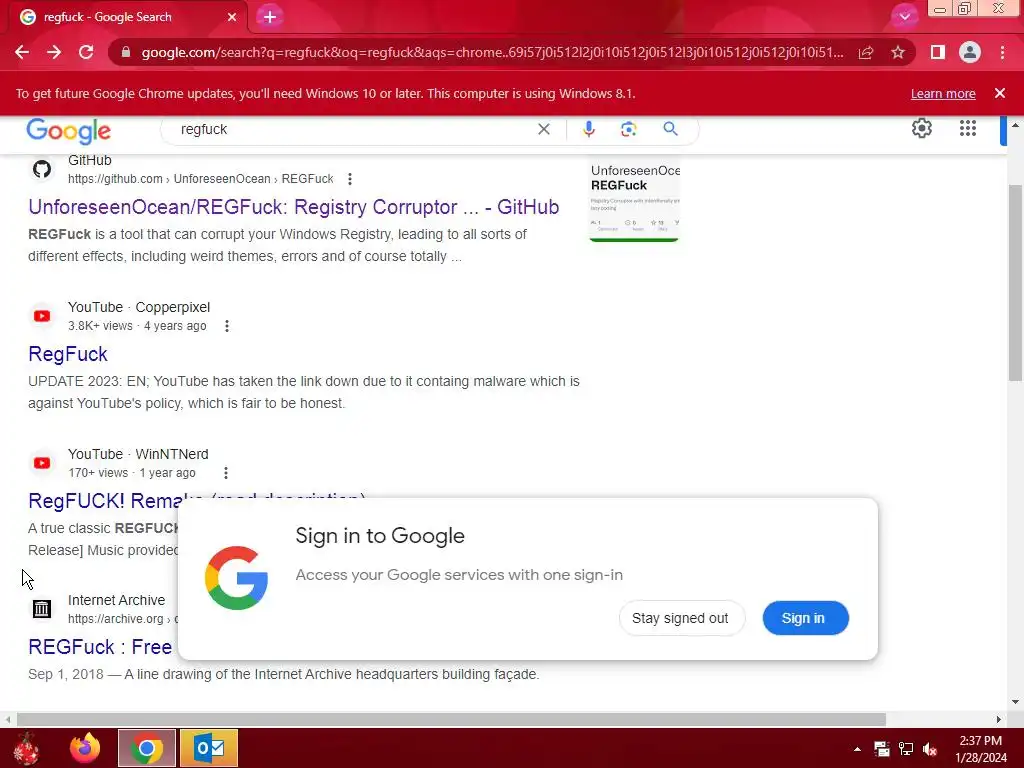Open options menu for the GitHub result
This screenshot has height=768, width=1024.
click(350, 179)
